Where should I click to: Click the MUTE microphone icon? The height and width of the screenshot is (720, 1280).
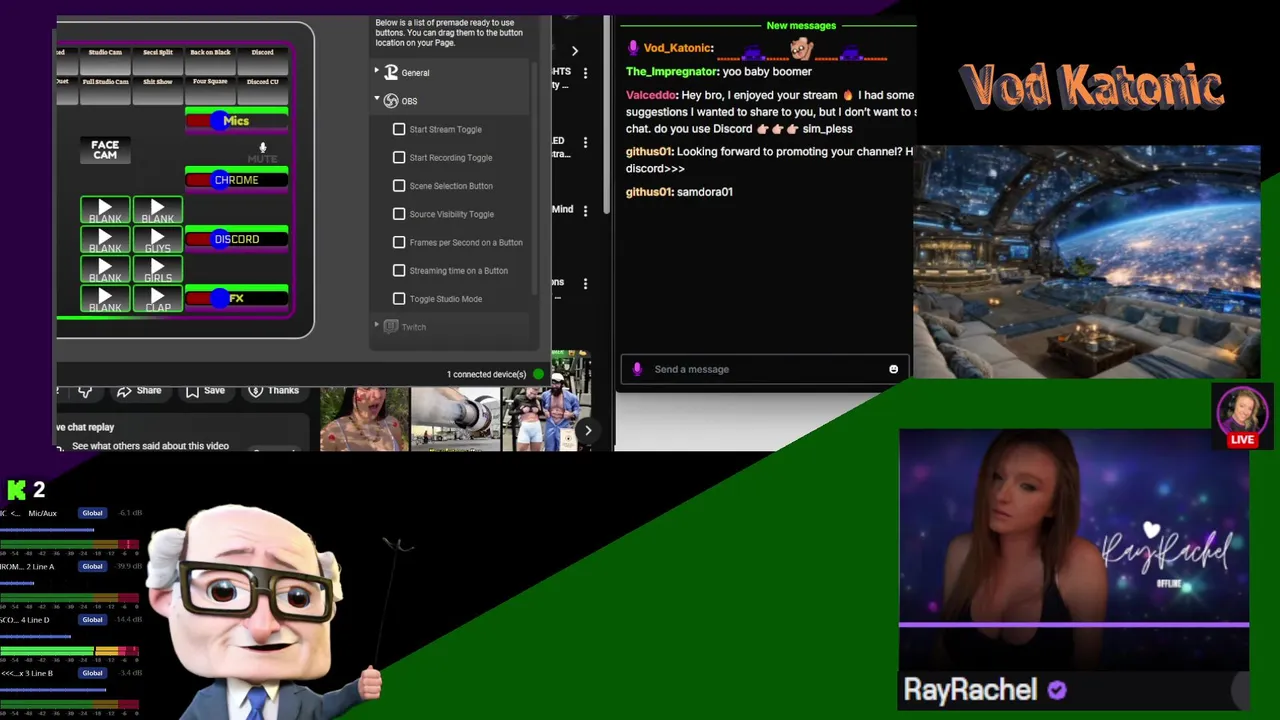tap(263, 148)
